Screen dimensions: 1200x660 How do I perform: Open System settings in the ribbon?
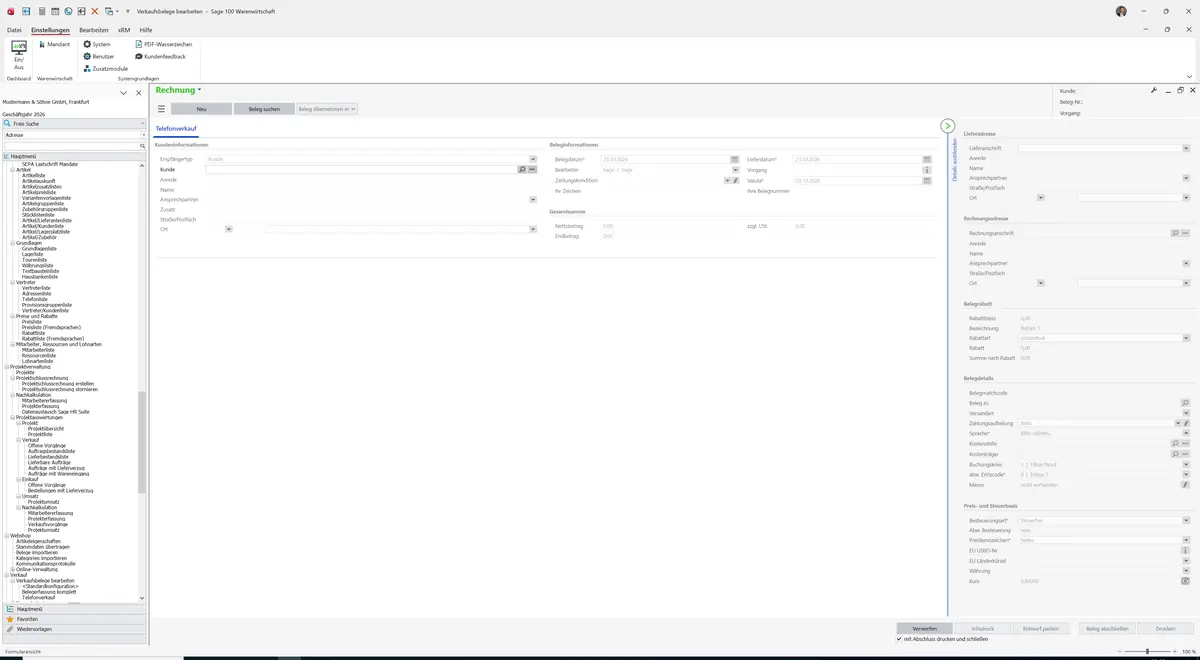(97, 45)
